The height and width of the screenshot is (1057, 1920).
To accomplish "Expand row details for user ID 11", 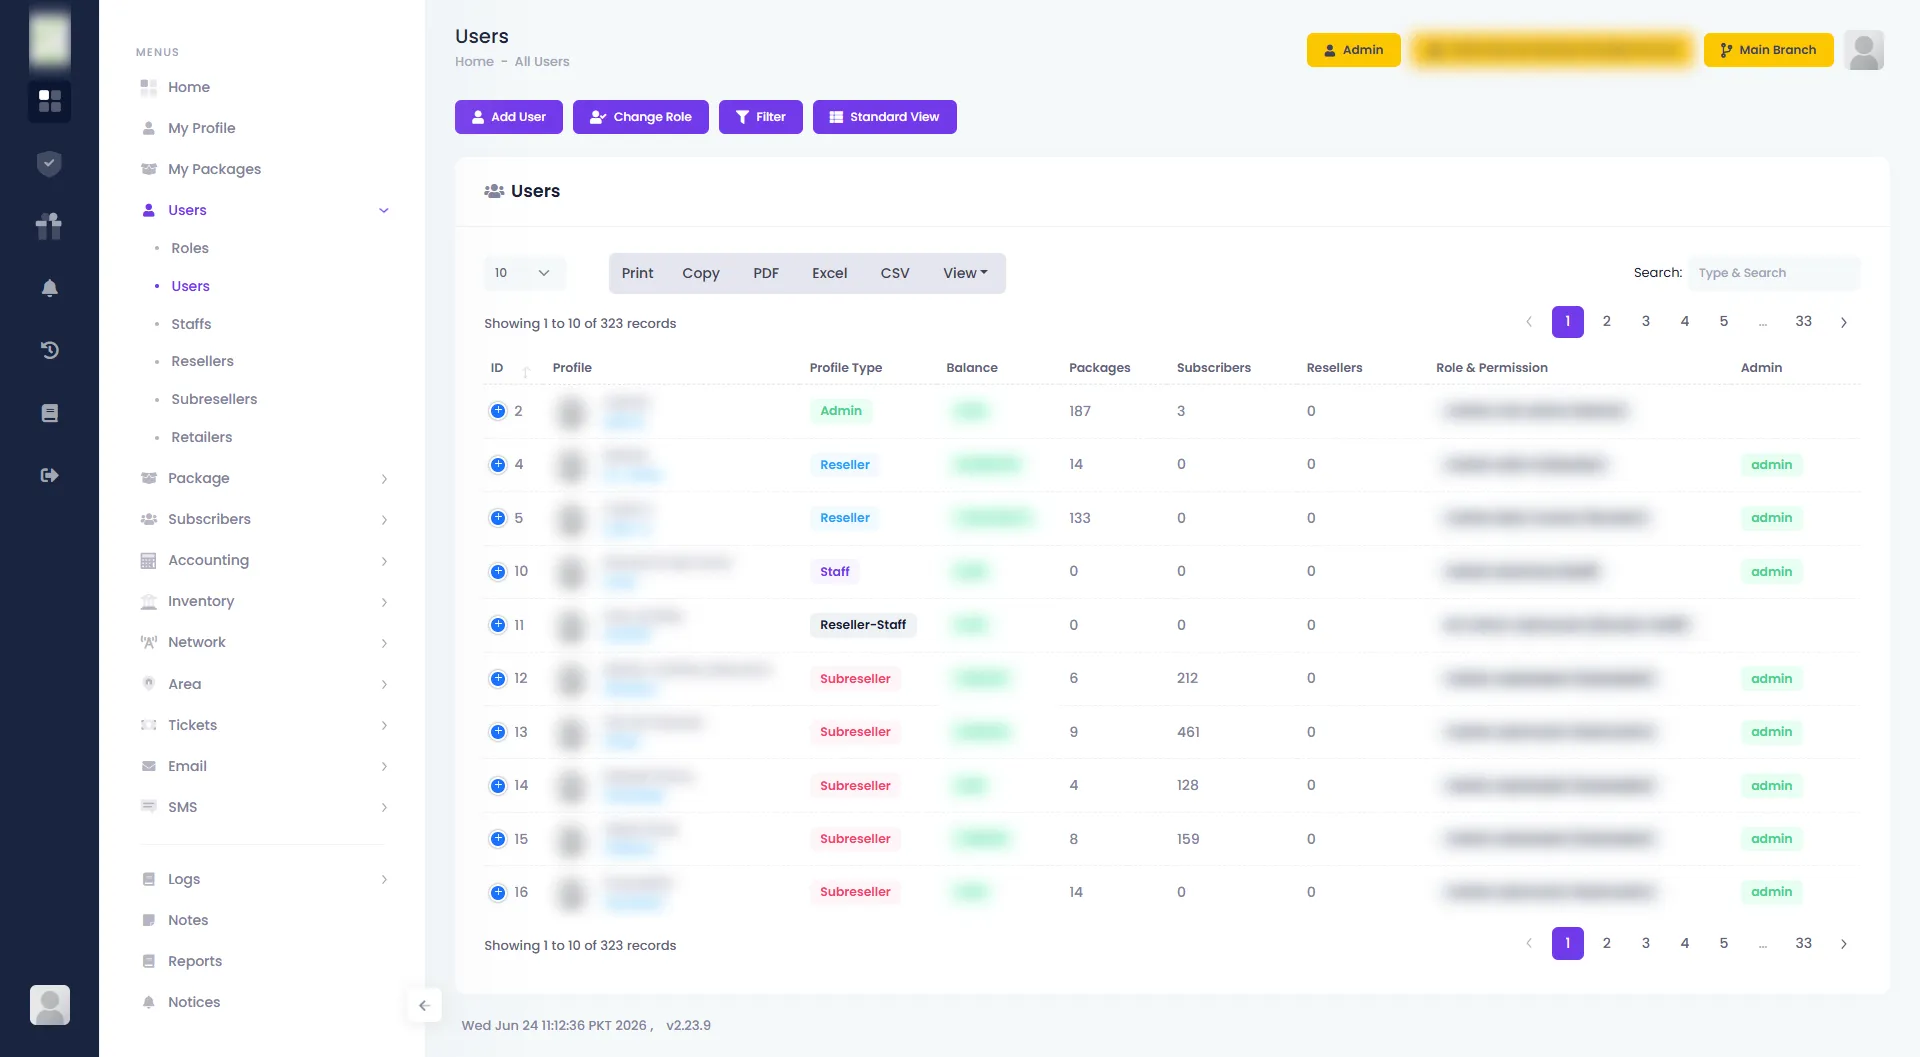I will click(x=498, y=625).
